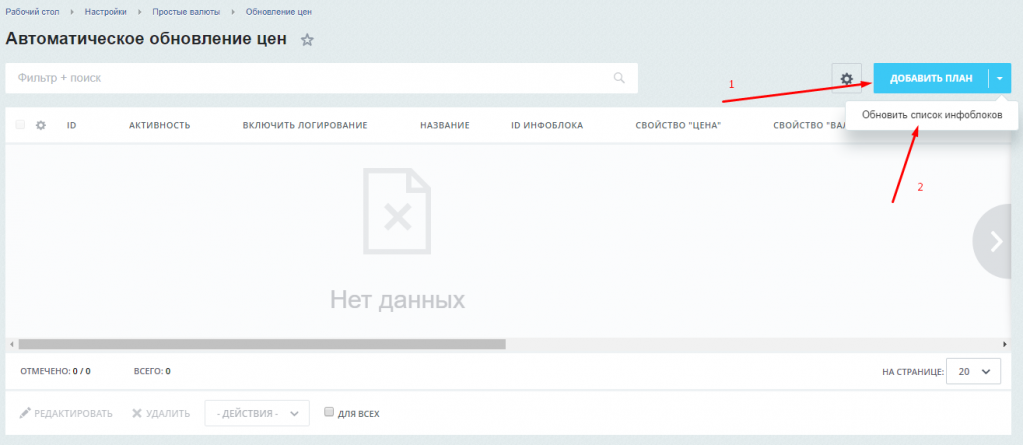Viewport: 1023px width, 445px height.
Task: Open grid settings gear button near Add Plan
Action: pyautogui.click(x=847, y=79)
